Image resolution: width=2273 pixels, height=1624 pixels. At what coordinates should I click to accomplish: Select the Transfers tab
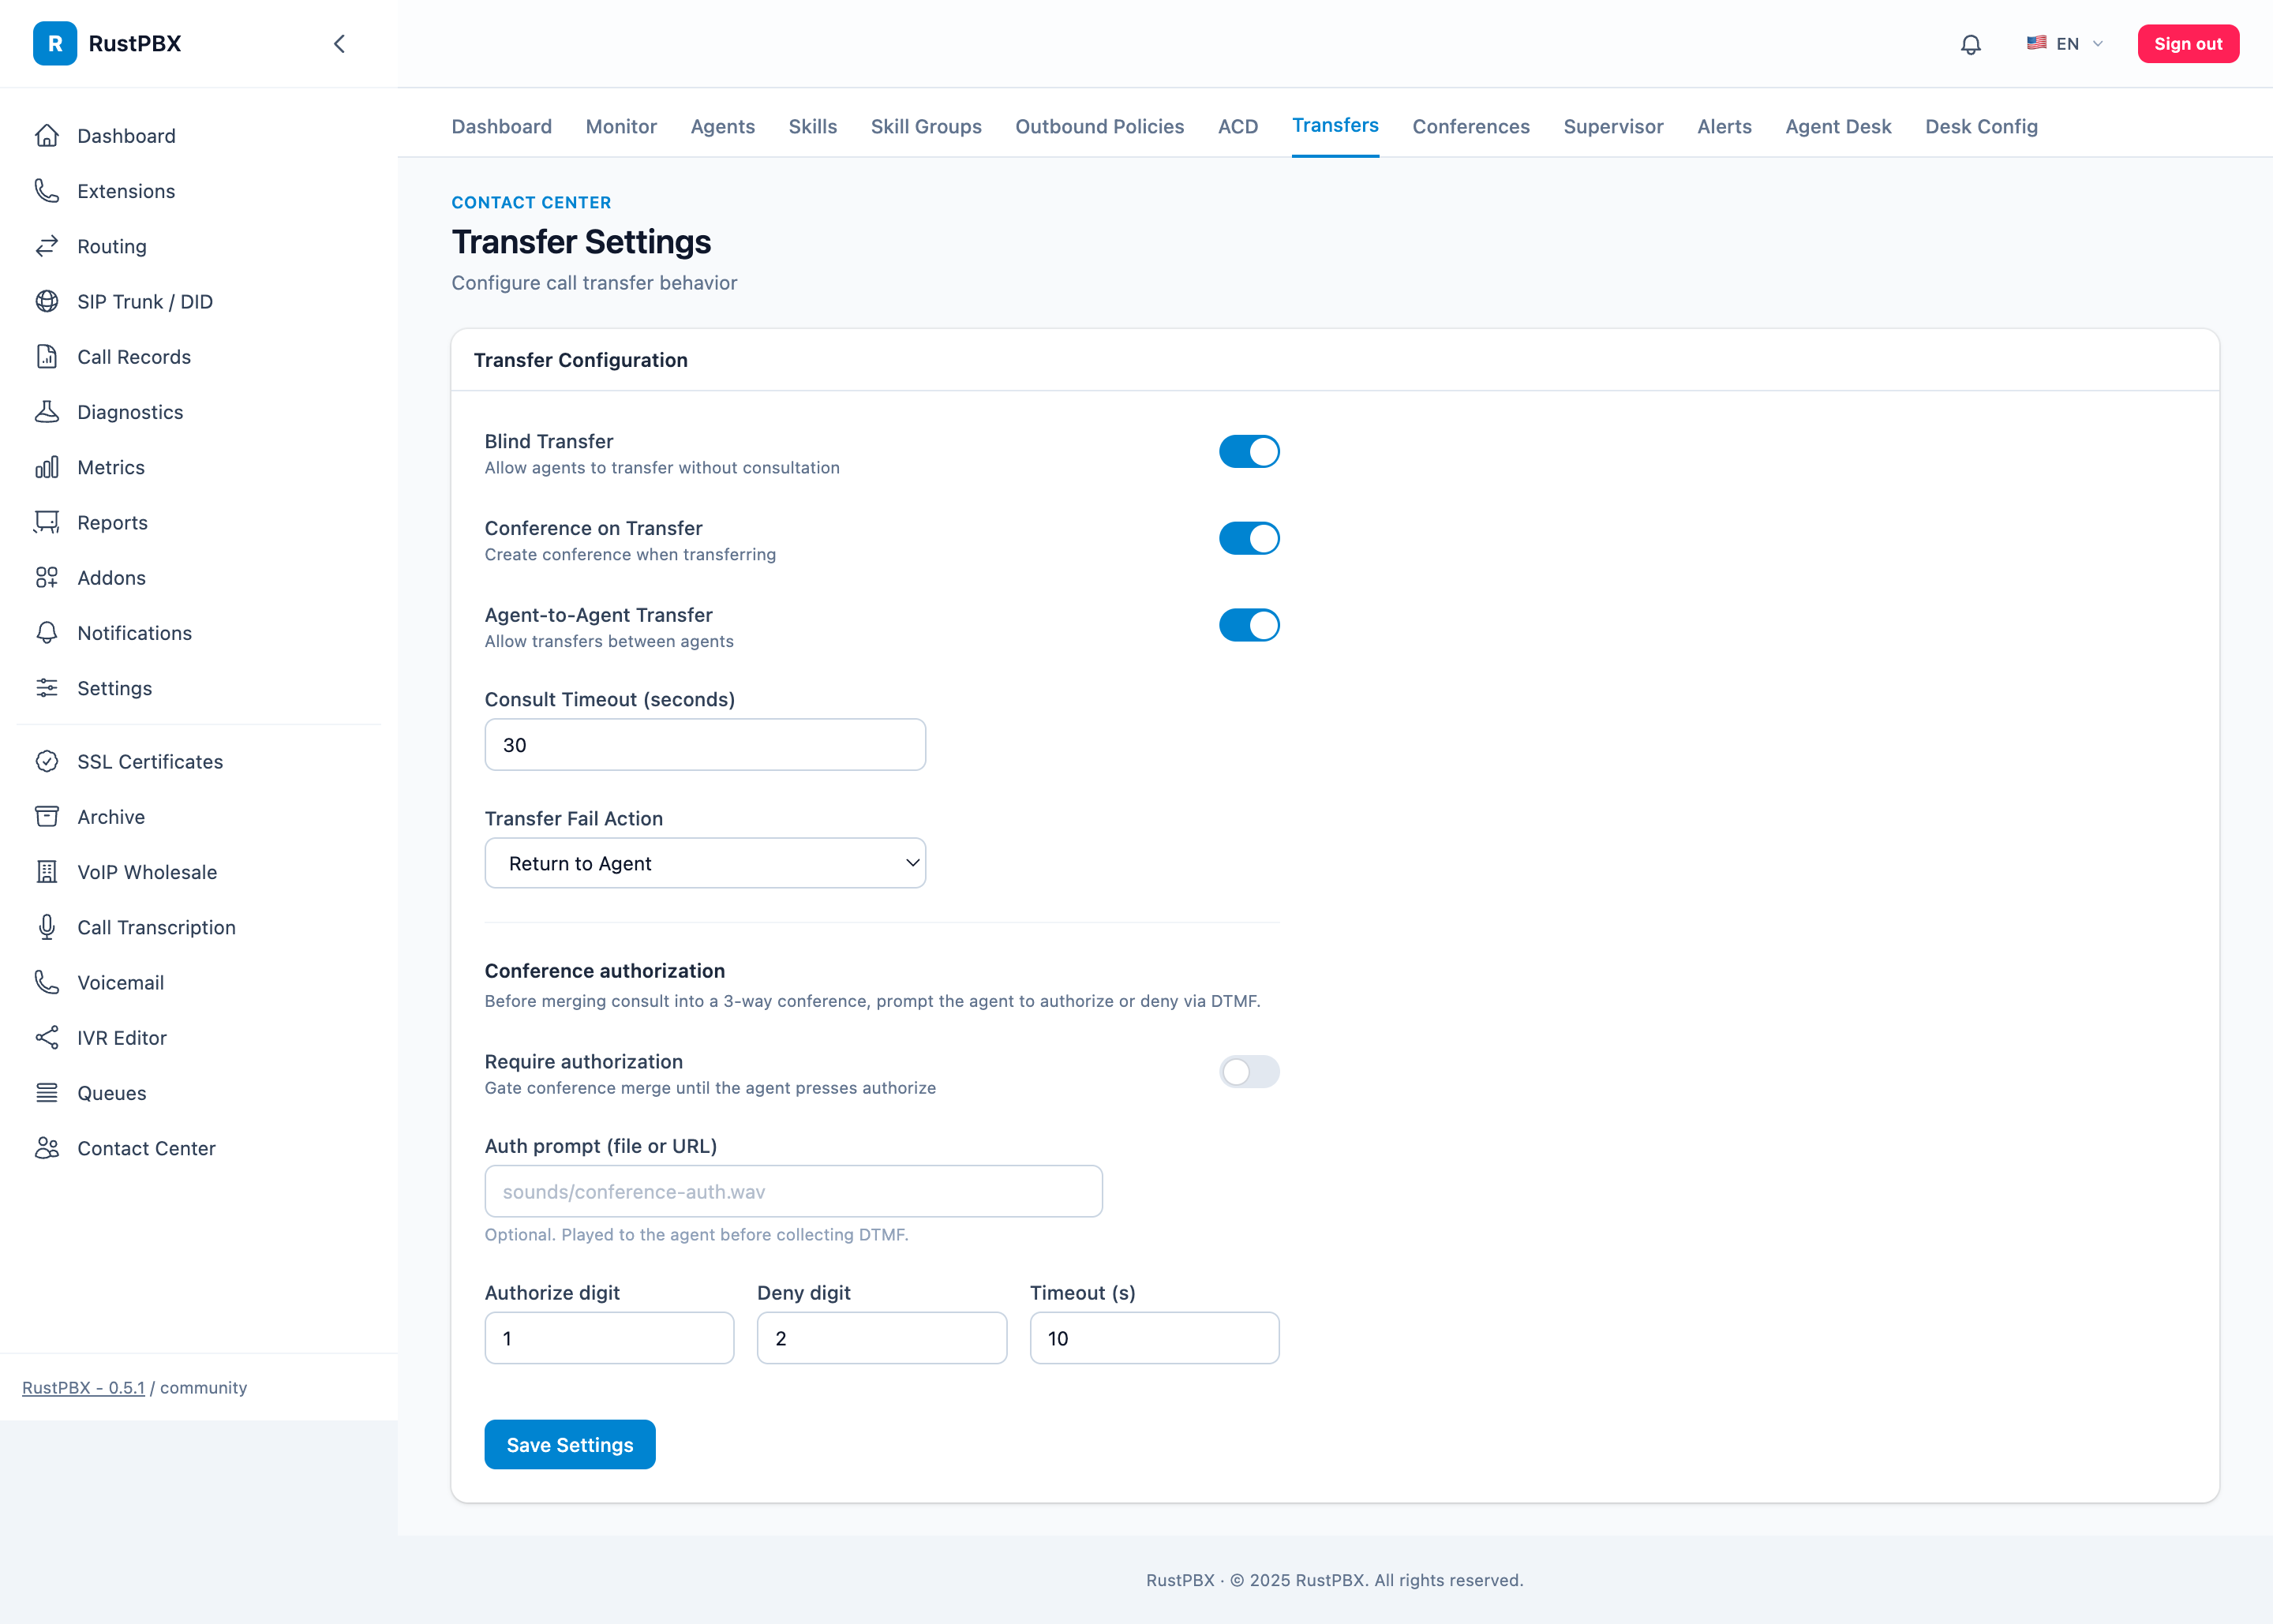tap(1335, 125)
